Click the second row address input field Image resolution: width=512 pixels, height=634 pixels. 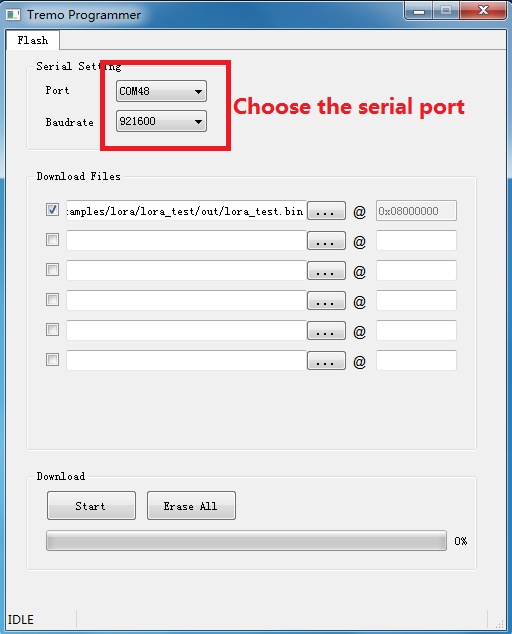pos(416,241)
